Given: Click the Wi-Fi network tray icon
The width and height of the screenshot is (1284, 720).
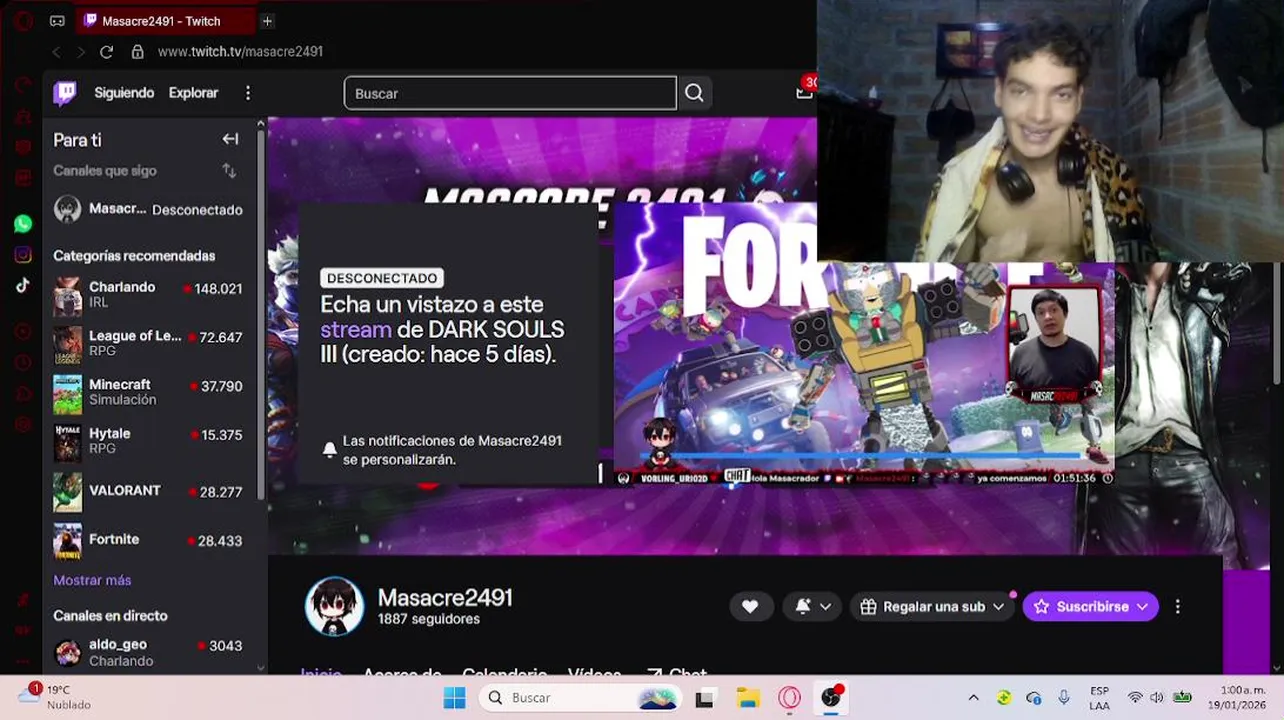Looking at the screenshot, I should [1135, 698].
